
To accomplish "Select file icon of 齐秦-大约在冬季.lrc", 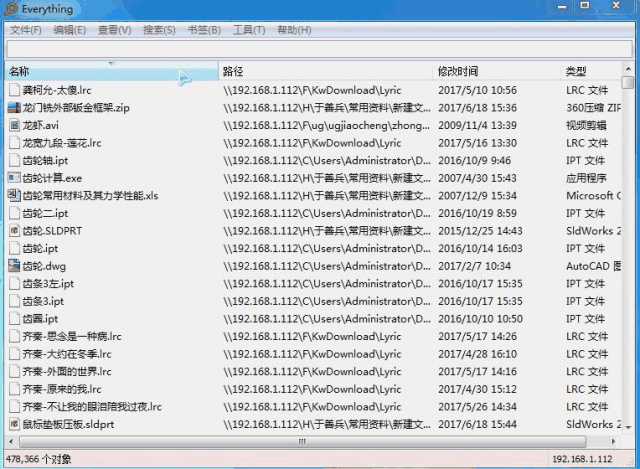I will [x=14, y=353].
